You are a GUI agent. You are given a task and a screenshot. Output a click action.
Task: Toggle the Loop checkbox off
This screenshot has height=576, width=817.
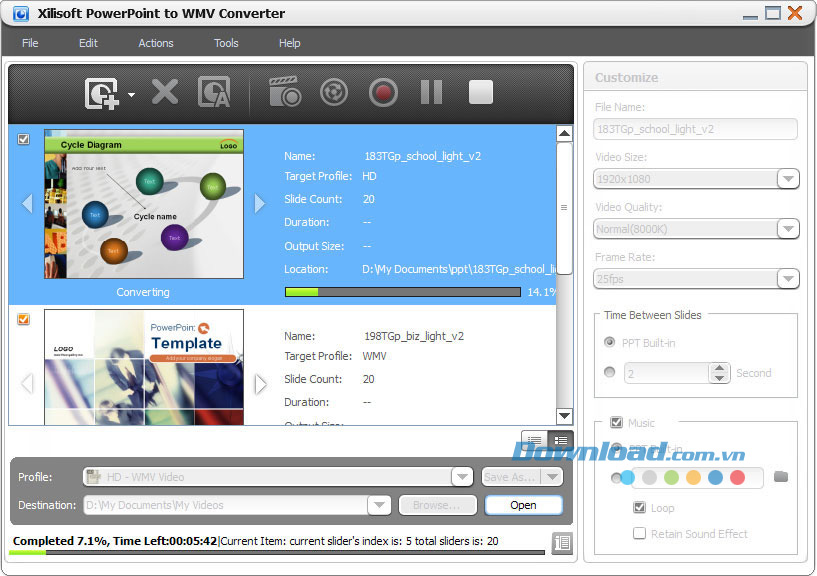(639, 508)
